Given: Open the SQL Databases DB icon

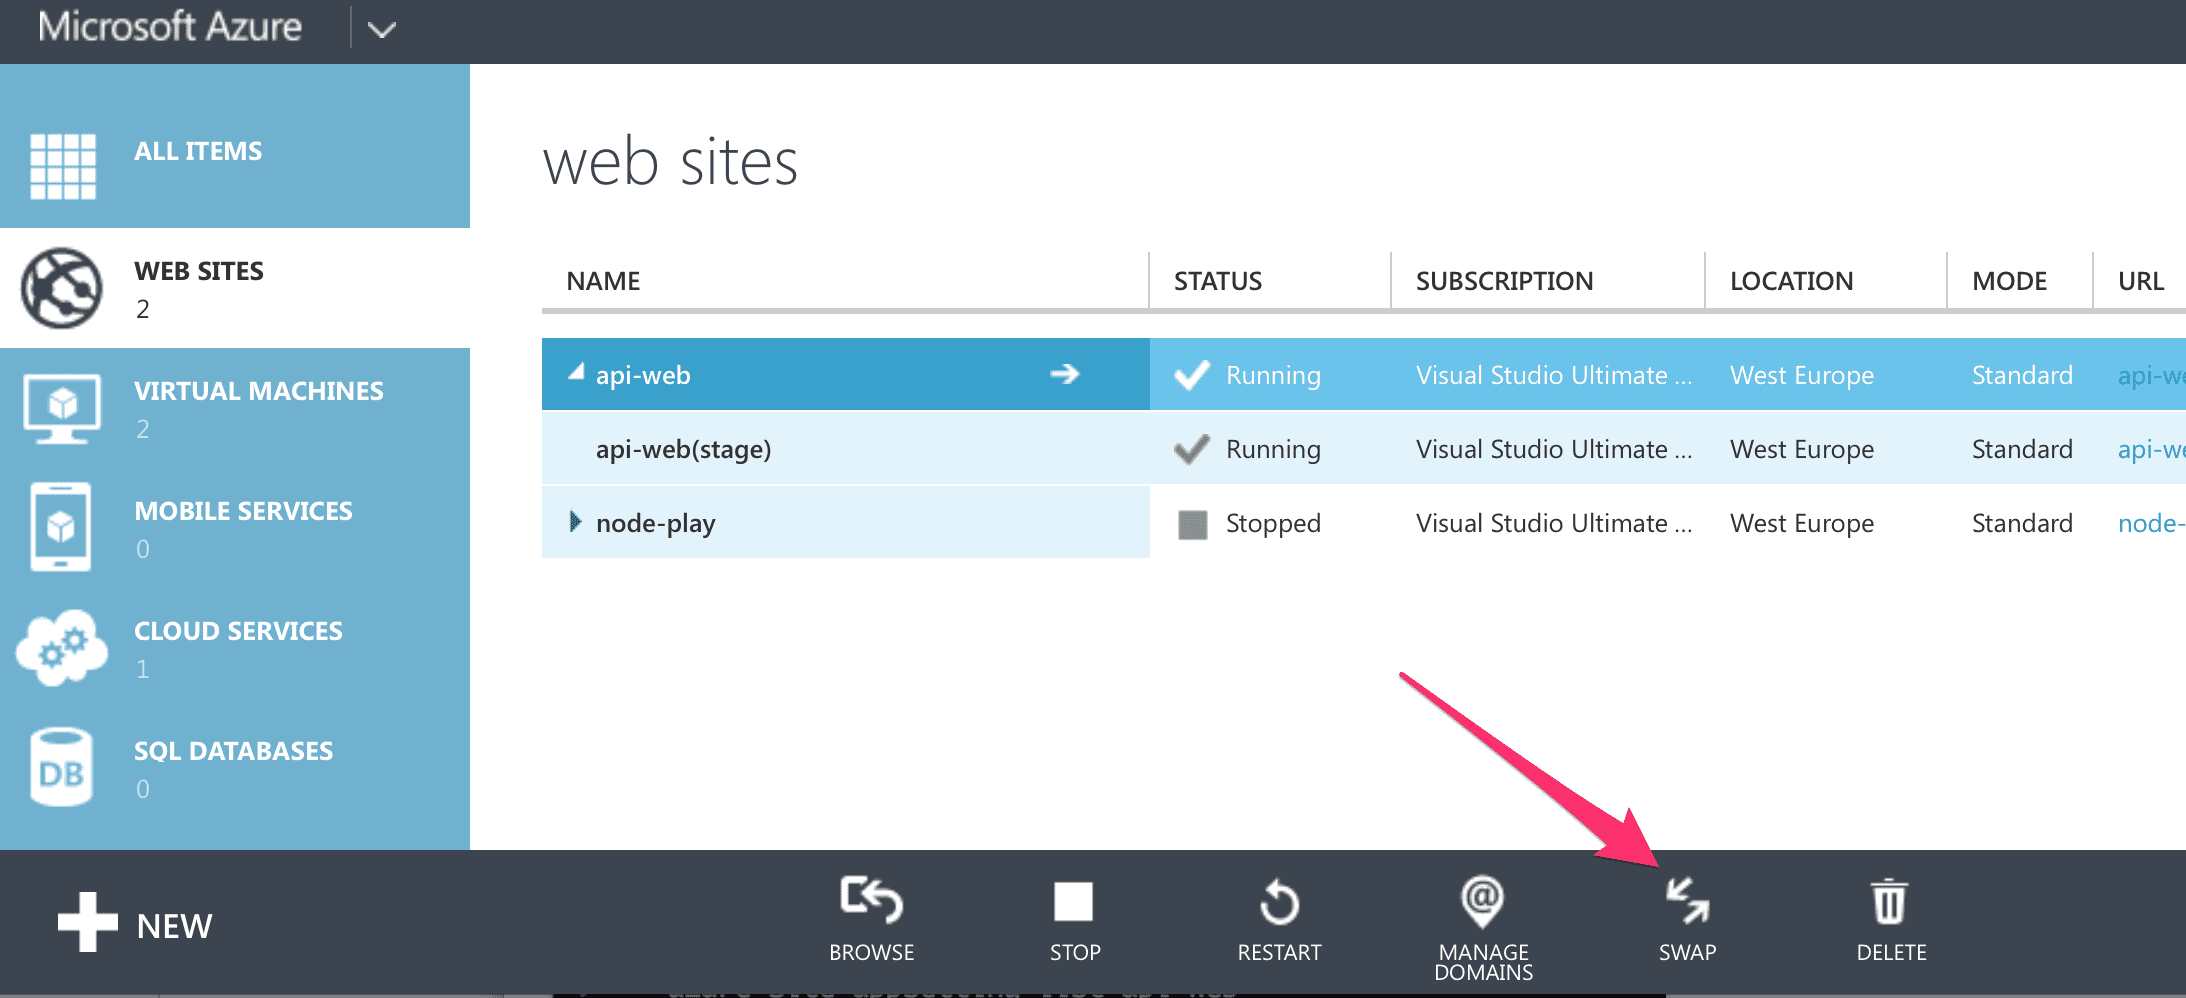Looking at the screenshot, I should [x=62, y=767].
